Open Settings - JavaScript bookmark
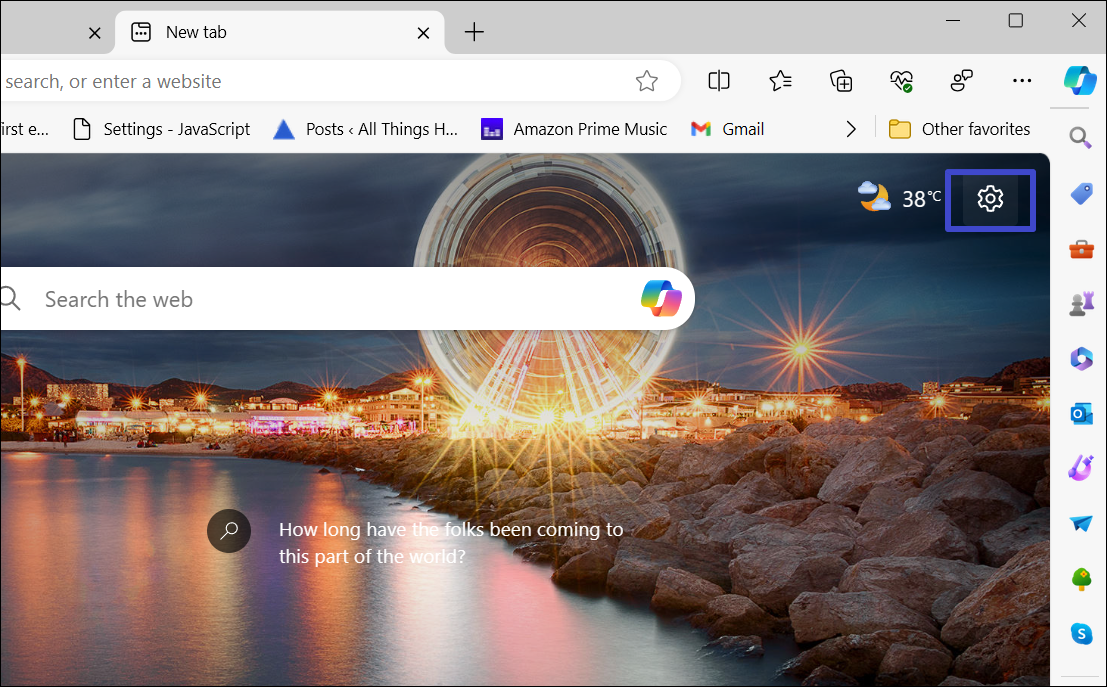This screenshot has height=687, width=1107. click(x=162, y=129)
